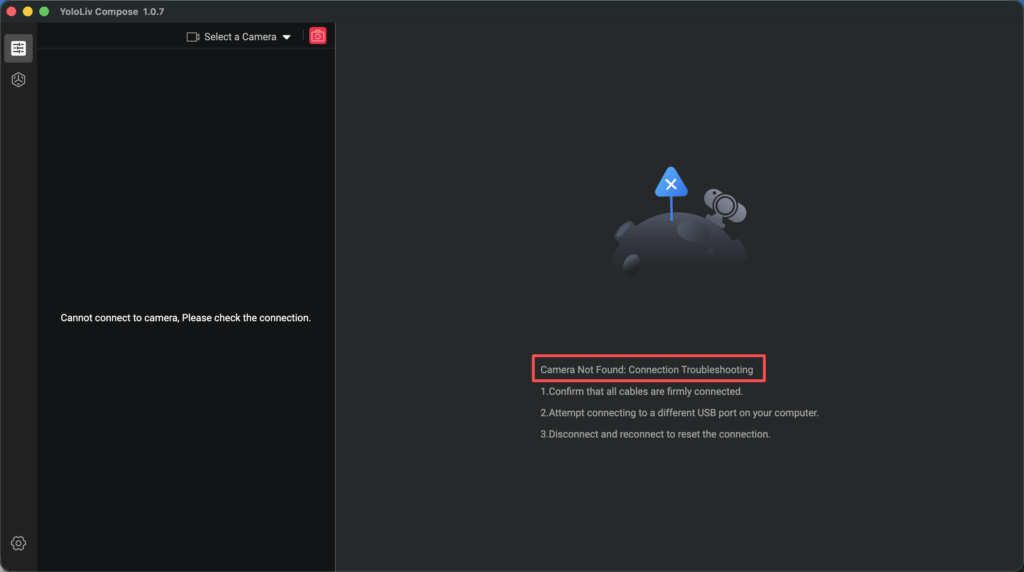1024x572 pixels.
Task: Select the different USB port troubleshooting step
Action: click(679, 413)
